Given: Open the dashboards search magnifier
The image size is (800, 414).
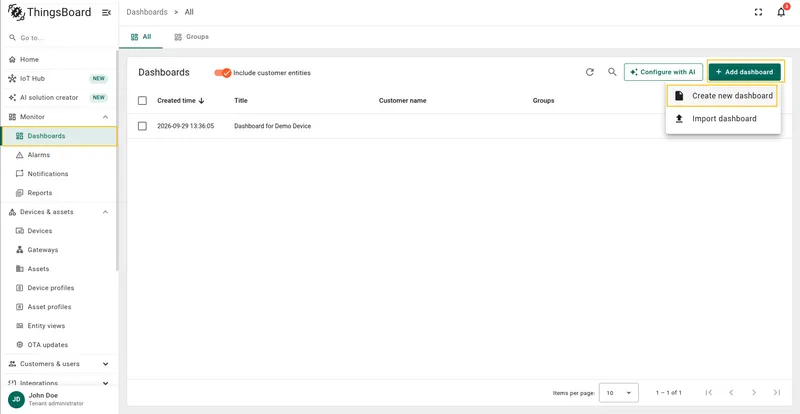Looking at the screenshot, I should 612,72.
